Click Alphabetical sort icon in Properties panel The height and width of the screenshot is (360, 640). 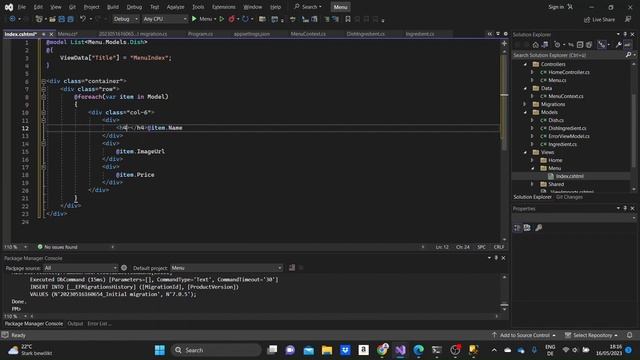(527, 228)
